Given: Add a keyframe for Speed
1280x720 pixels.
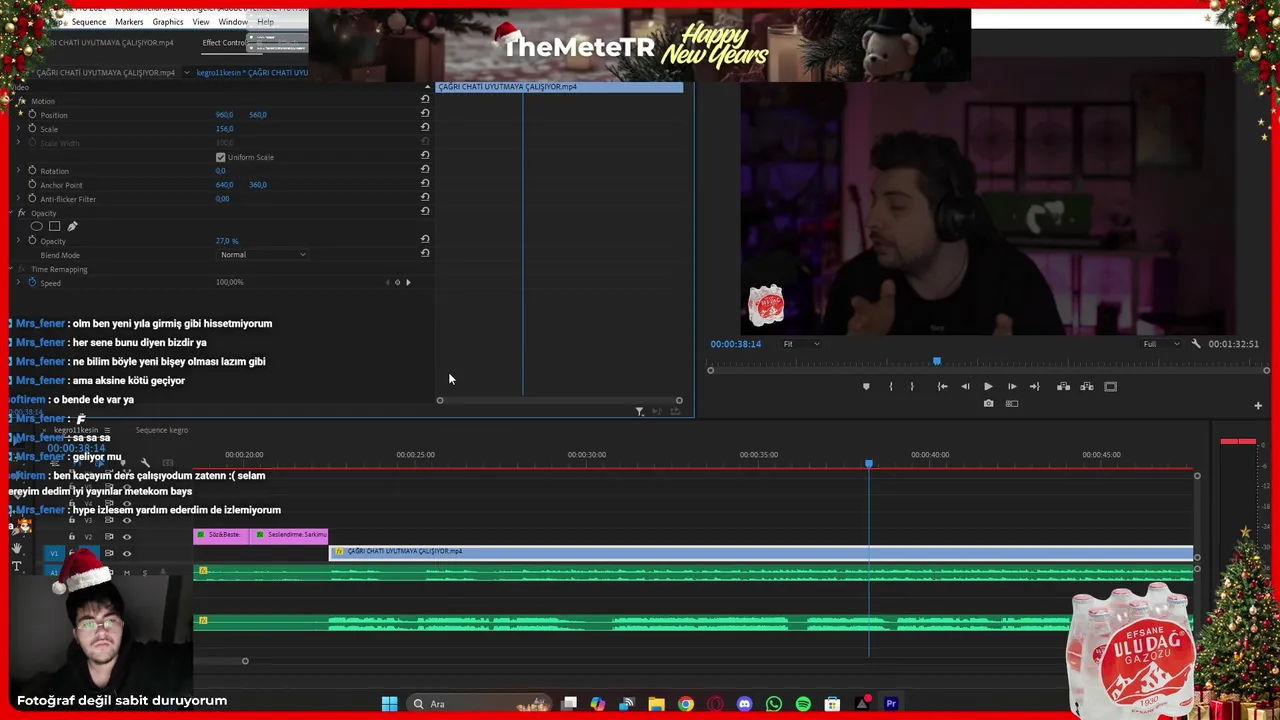Looking at the screenshot, I should 397,282.
